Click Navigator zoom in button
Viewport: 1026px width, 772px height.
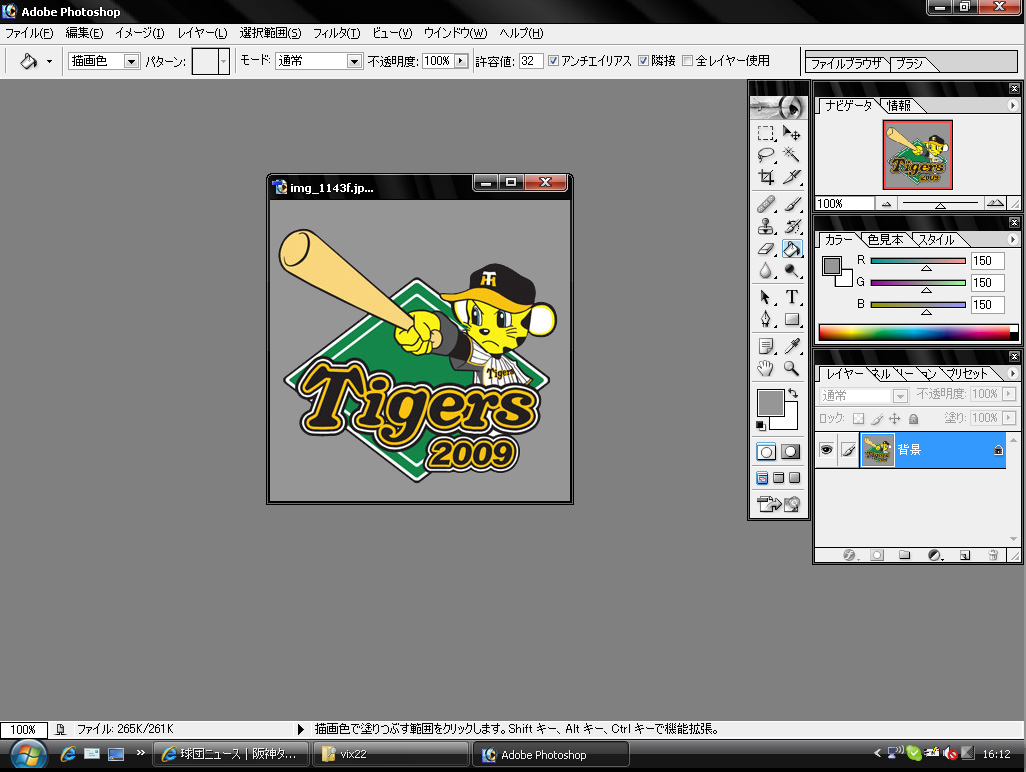coord(995,203)
